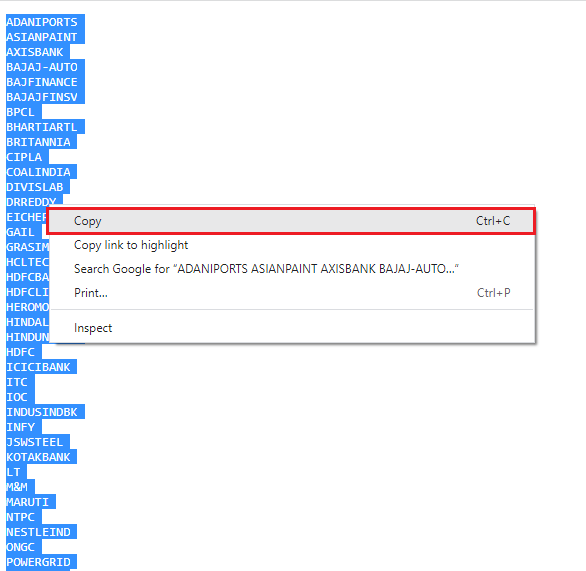The height and width of the screenshot is (571, 586).
Task: Click the AXISBANK text line
Action: coord(35,52)
